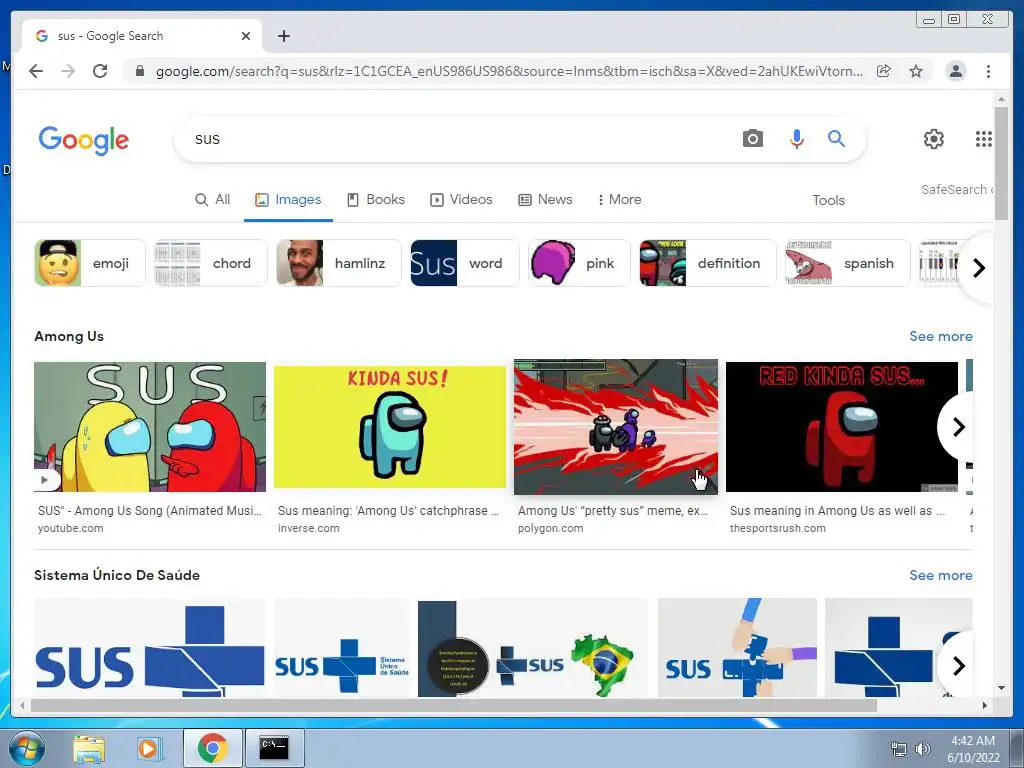Click the thesportsrush.com source text
Screen dimensions: 1024x768
pos(777,528)
